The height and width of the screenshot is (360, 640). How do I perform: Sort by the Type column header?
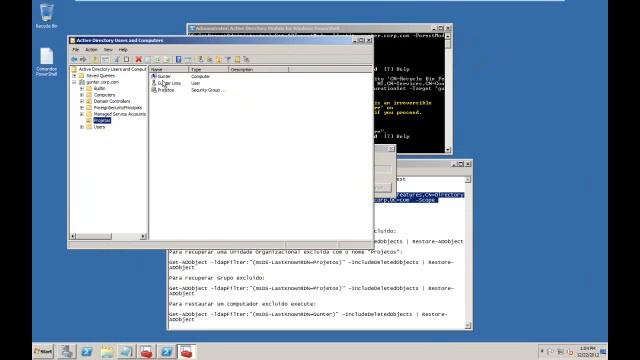[x=209, y=70]
